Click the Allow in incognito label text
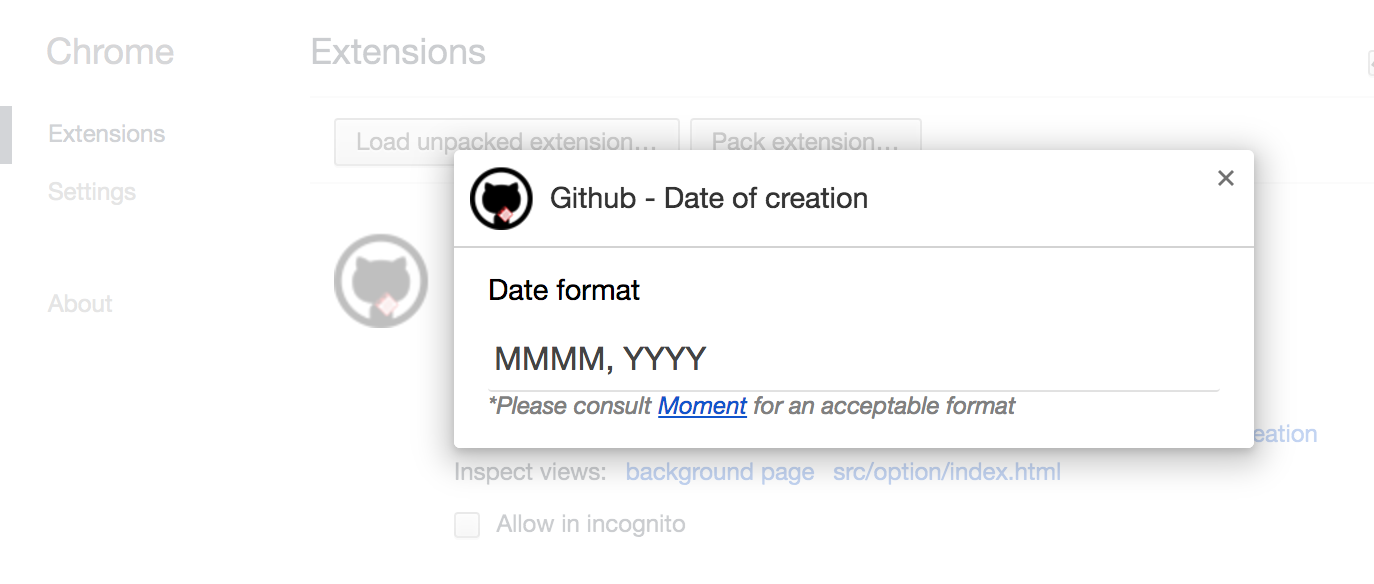 (x=591, y=525)
